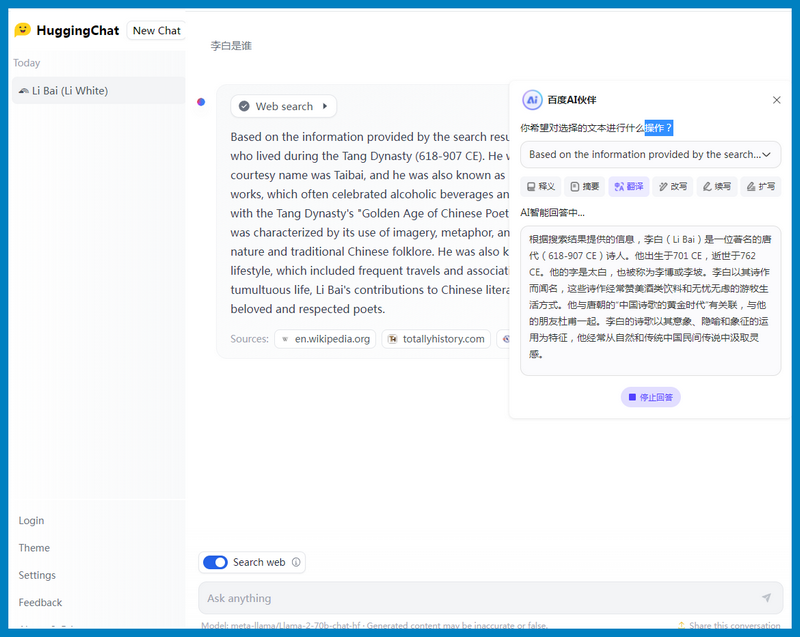Click the 停止回答 stop button

tap(651, 397)
